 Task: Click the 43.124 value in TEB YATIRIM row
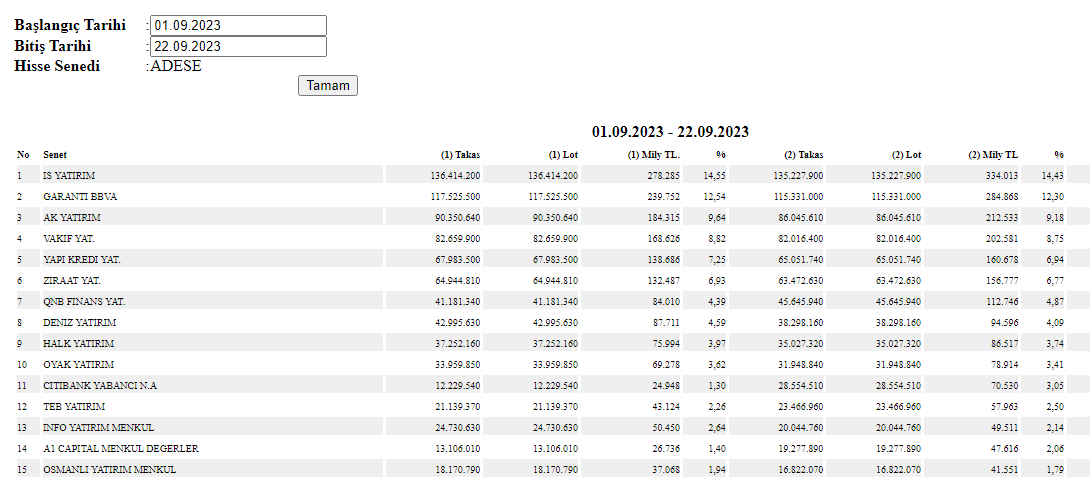(x=667, y=406)
